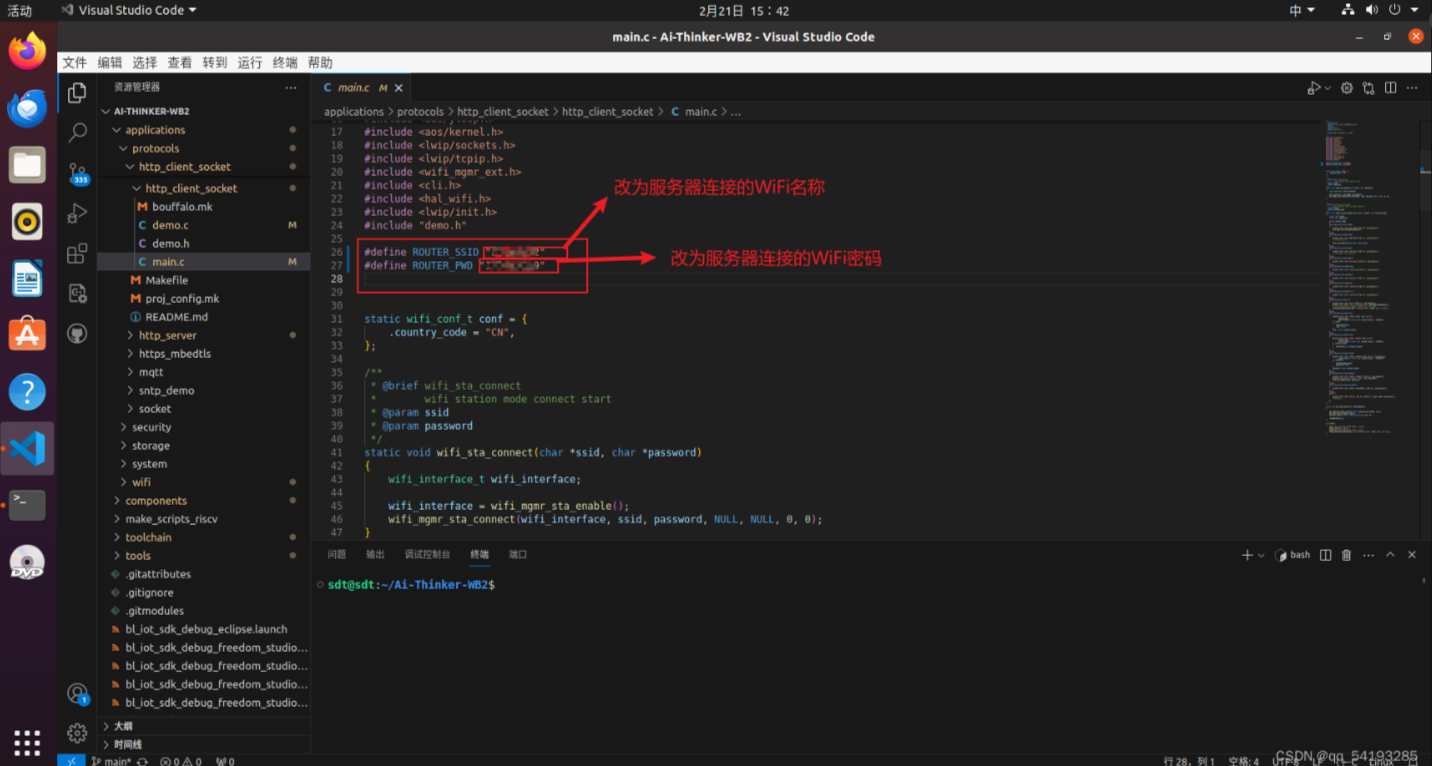1432x766 pixels.
Task: Split the editor to the right
Action: 1390,88
